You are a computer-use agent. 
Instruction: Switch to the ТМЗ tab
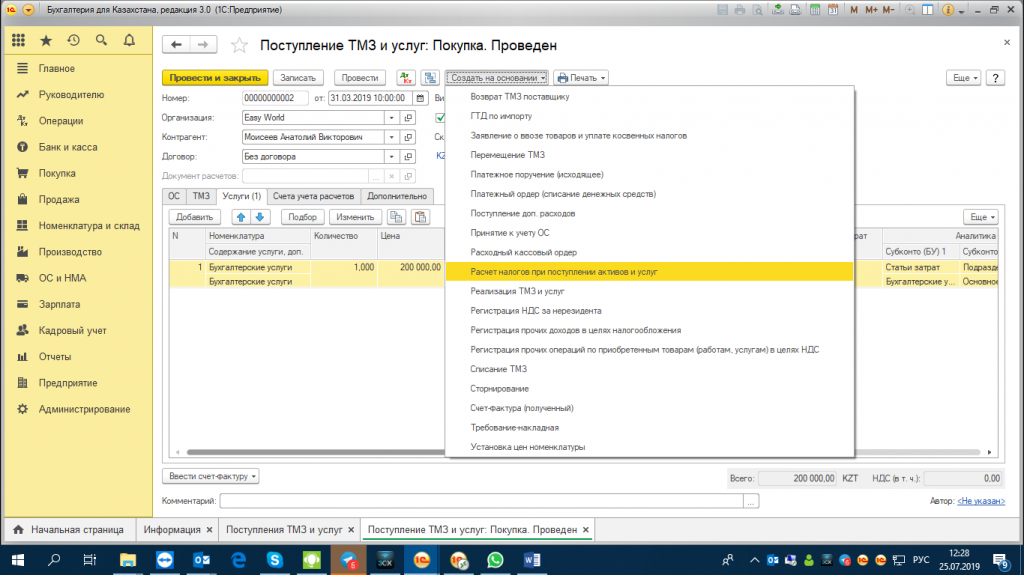[201, 196]
